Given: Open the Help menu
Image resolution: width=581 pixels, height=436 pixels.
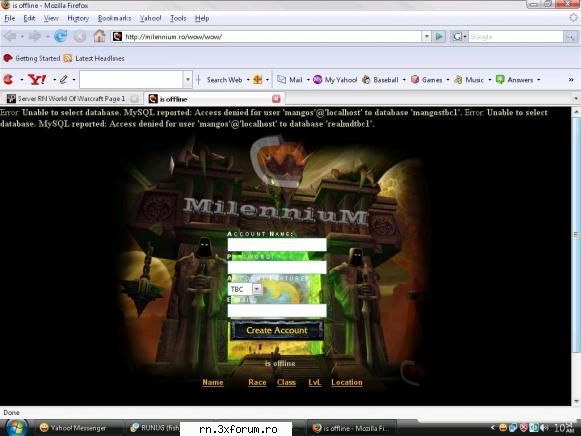Looking at the screenshot, I should pos(202,18).
